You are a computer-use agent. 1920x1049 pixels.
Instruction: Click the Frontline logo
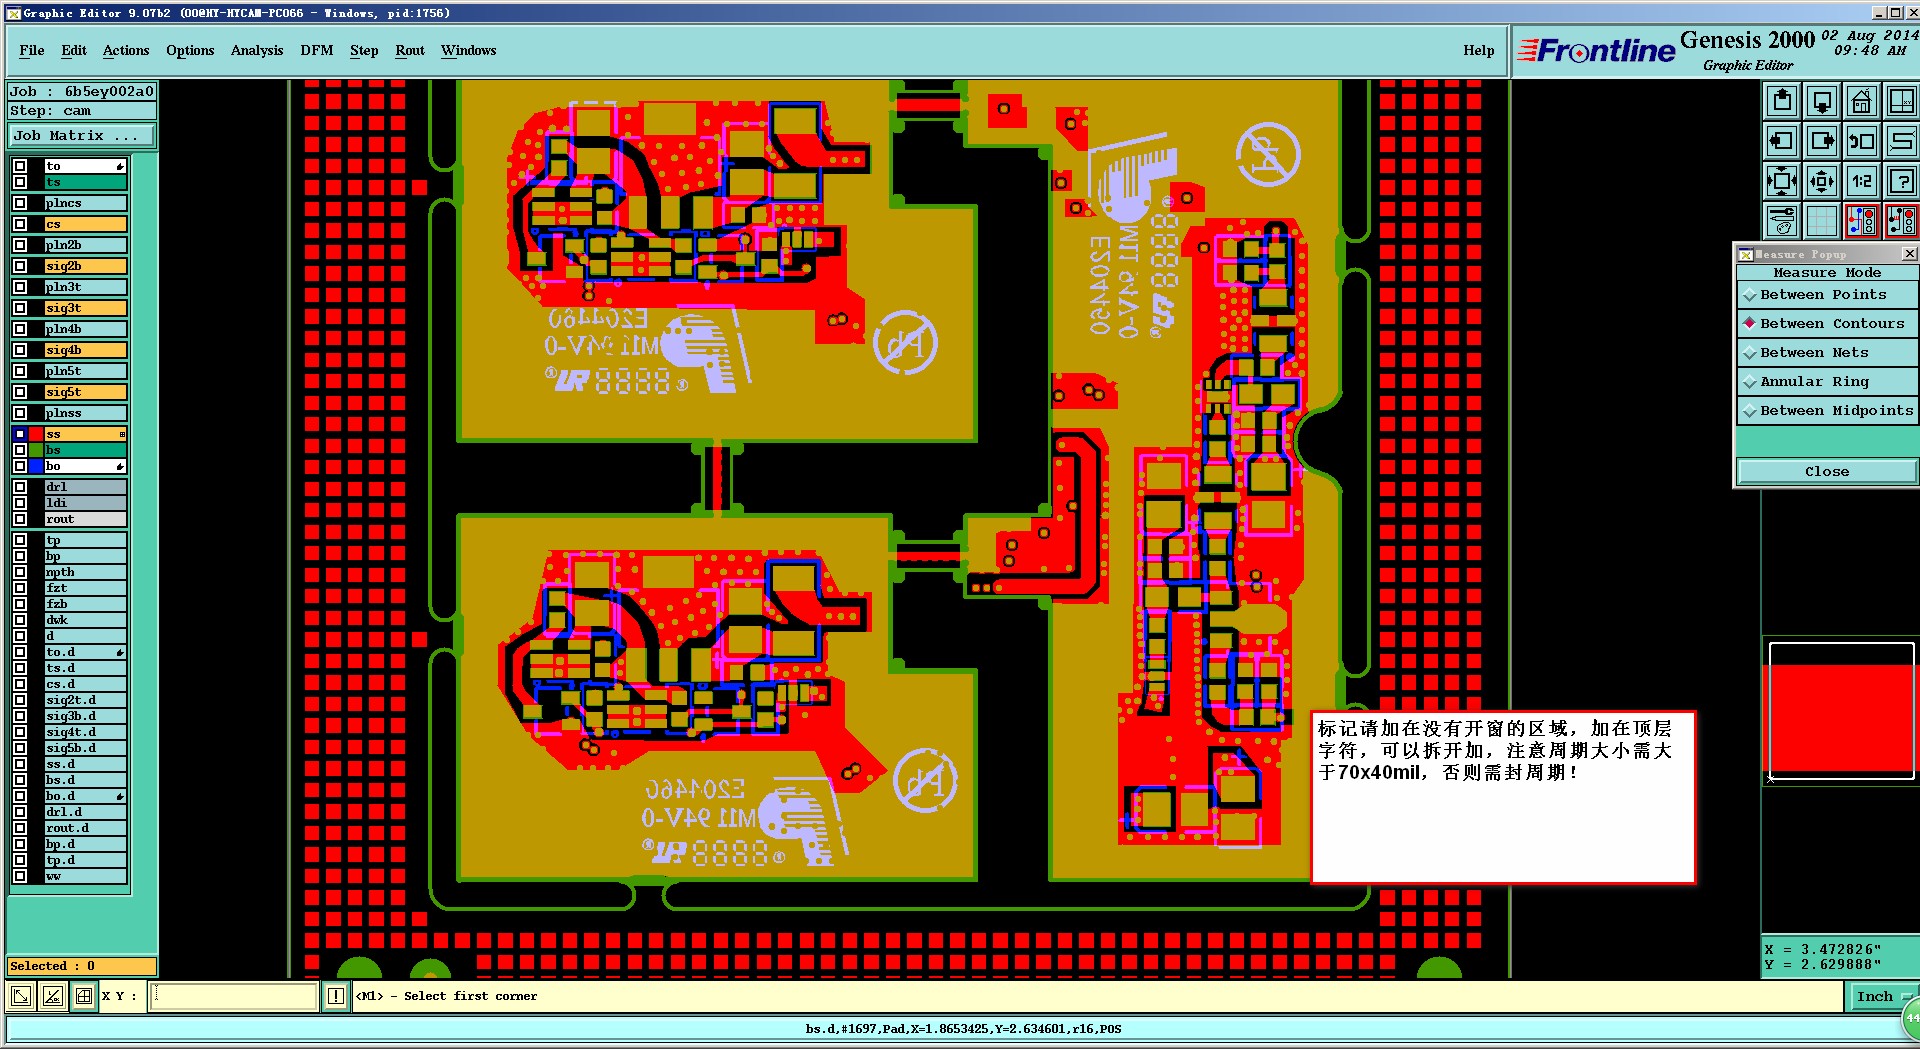(x=1596, y=50)
